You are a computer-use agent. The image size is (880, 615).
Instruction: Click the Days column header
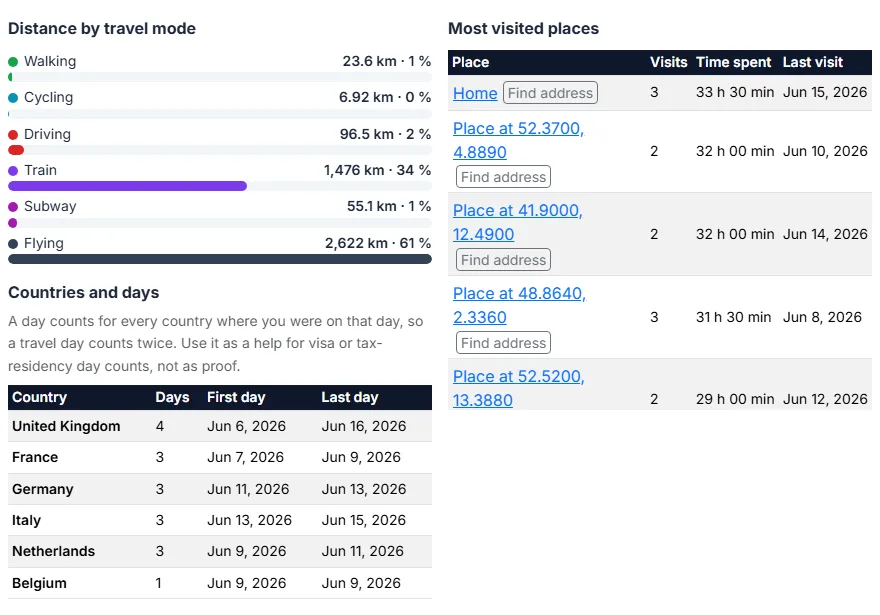172,397
